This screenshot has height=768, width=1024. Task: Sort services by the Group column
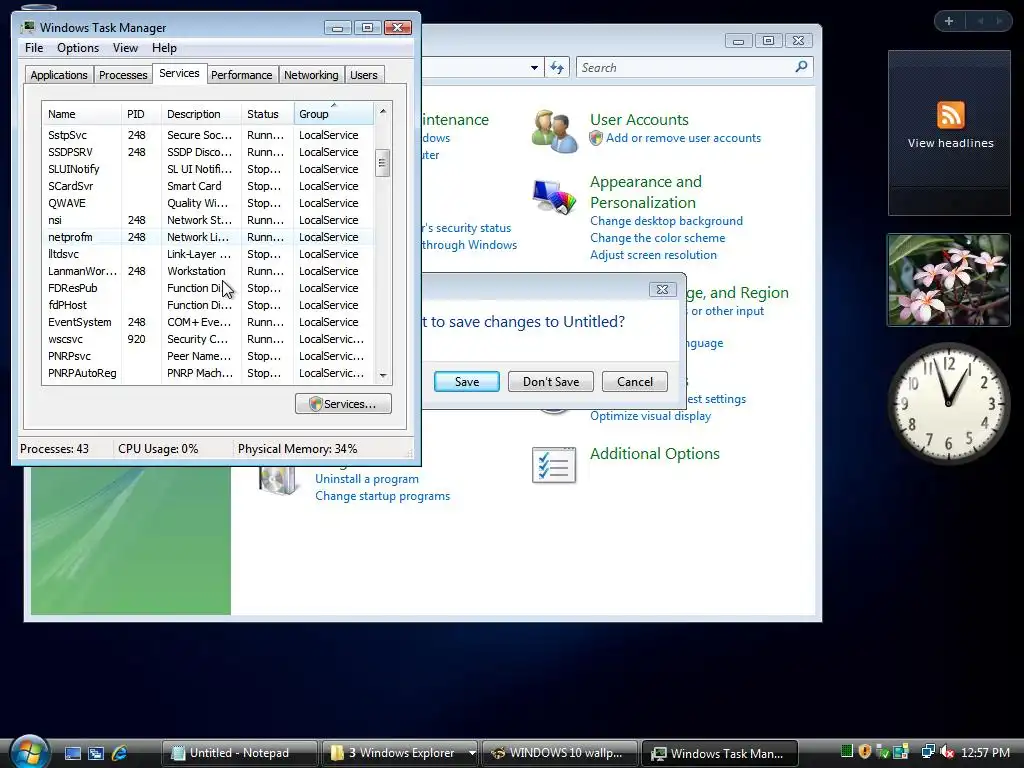(334, 114)
